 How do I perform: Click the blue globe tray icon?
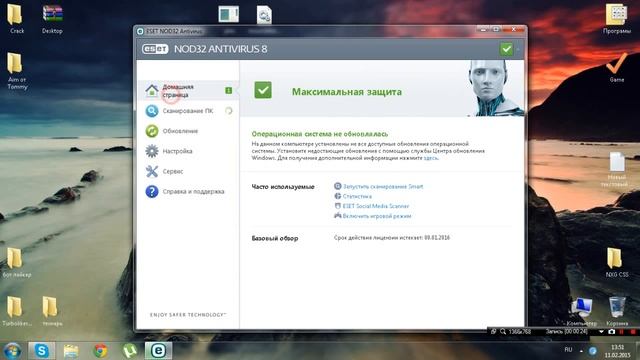click(x=593, y=351)
